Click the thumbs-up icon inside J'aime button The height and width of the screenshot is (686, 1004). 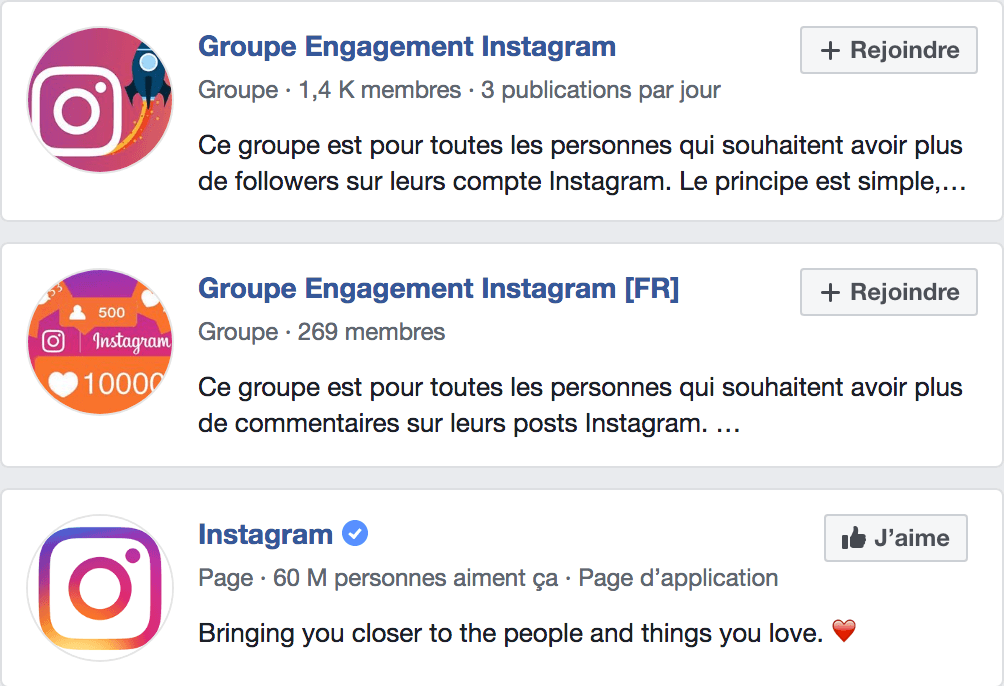pyautogui.click(x=852, y=538)
